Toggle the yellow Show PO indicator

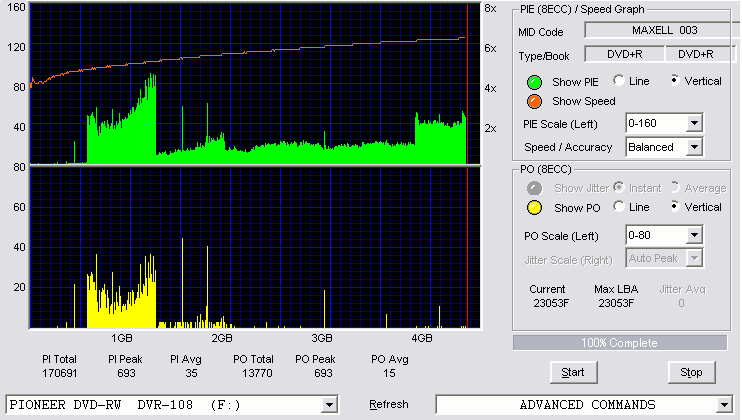(x=534, y=208)
